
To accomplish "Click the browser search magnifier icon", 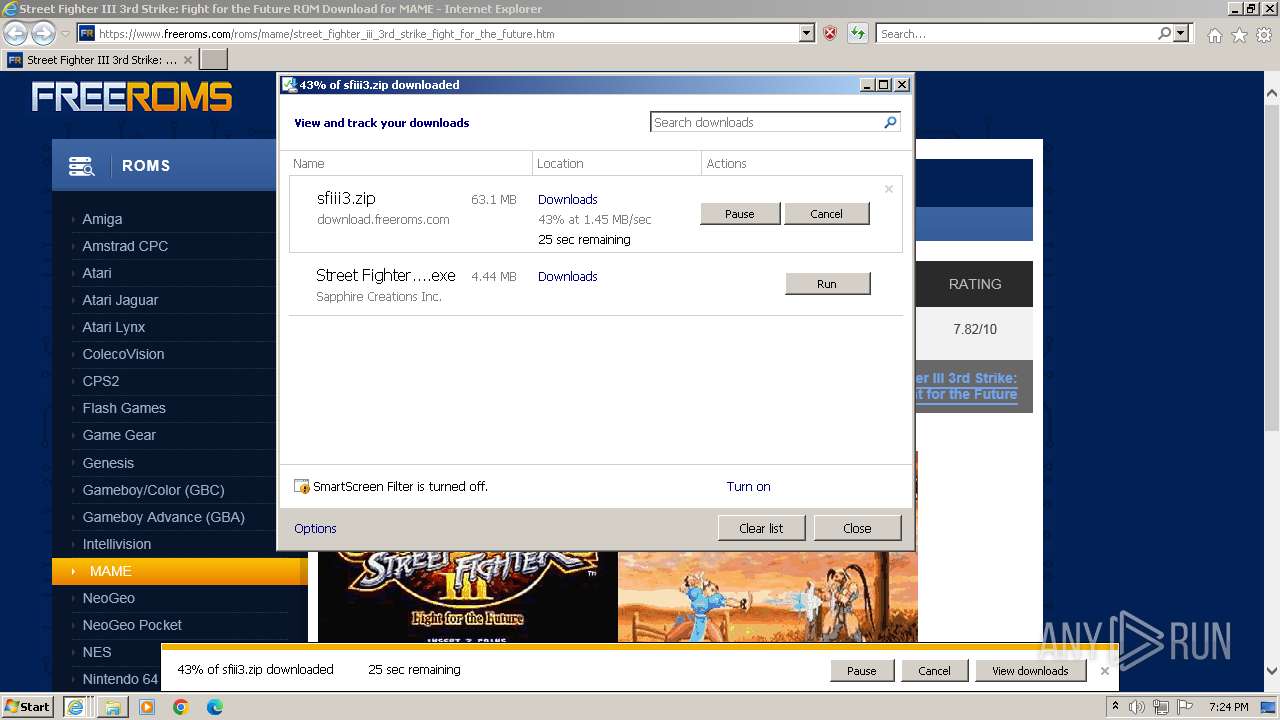I will [x=1164, y=34].
